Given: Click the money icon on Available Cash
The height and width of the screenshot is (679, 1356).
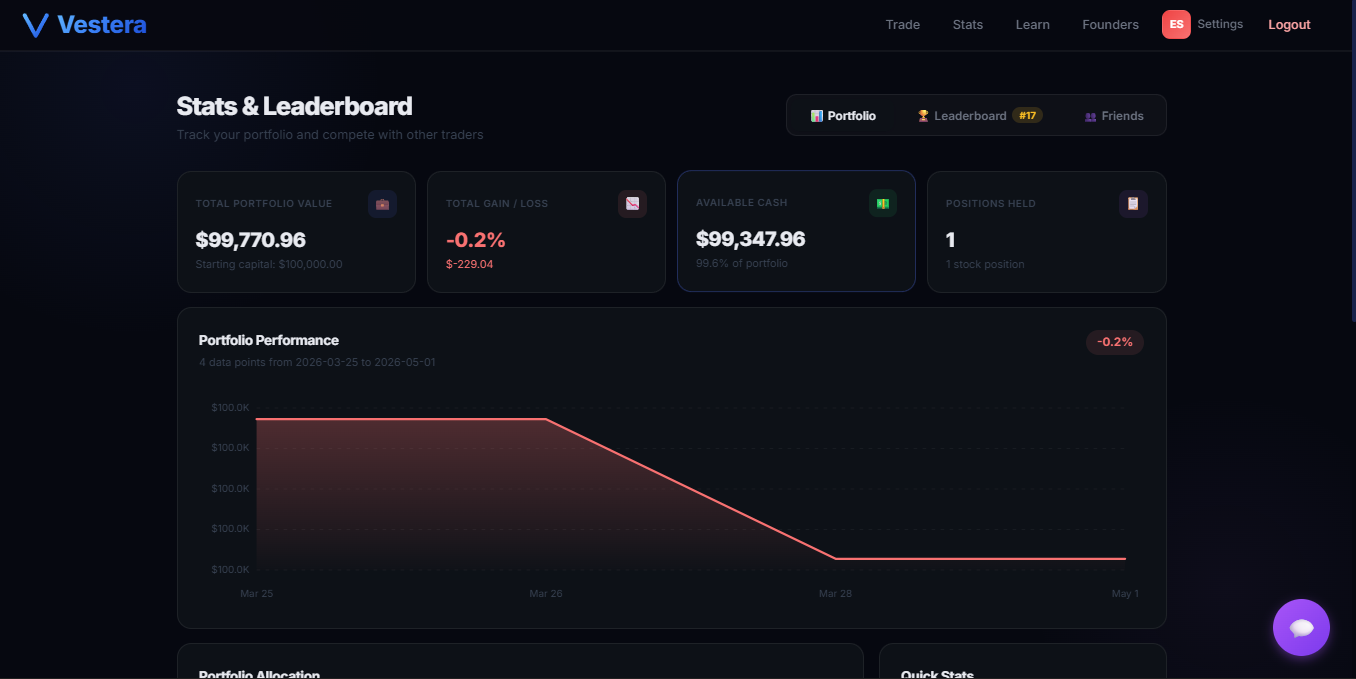Looking at the screenshot, I should click(x=882, y=203).
